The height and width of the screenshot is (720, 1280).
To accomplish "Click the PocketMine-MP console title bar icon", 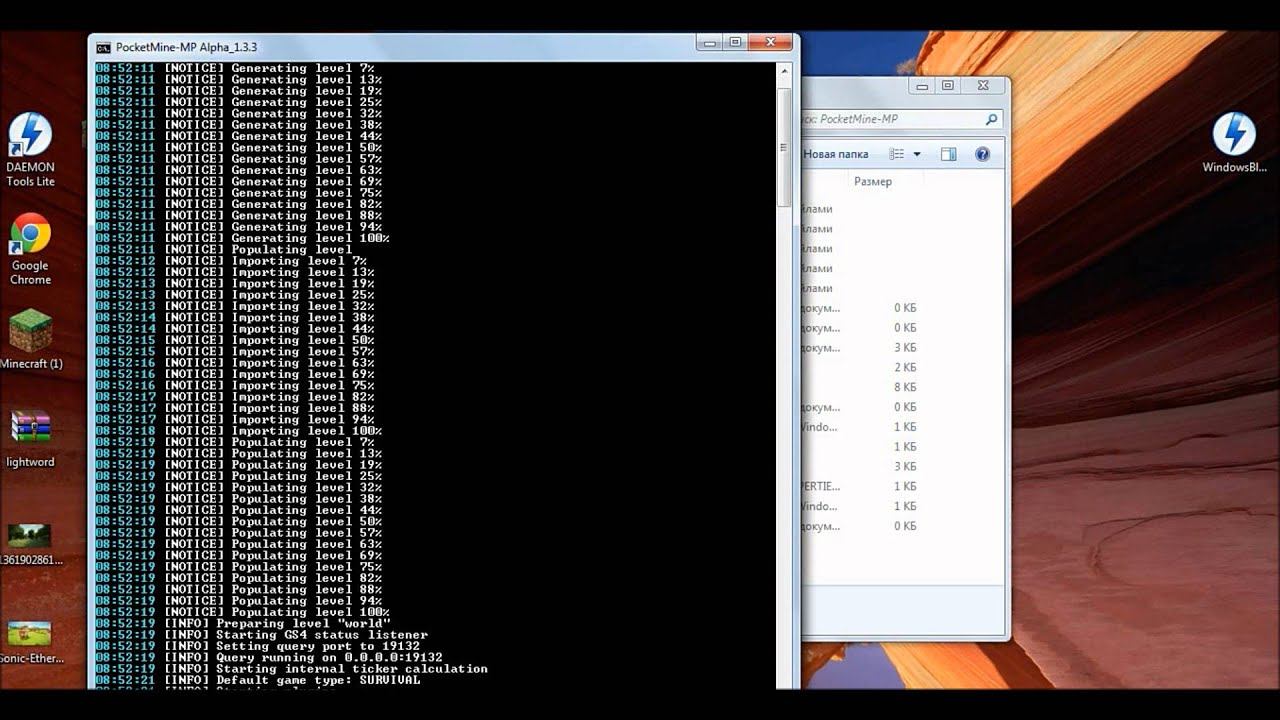I will [x=103, y=47].
